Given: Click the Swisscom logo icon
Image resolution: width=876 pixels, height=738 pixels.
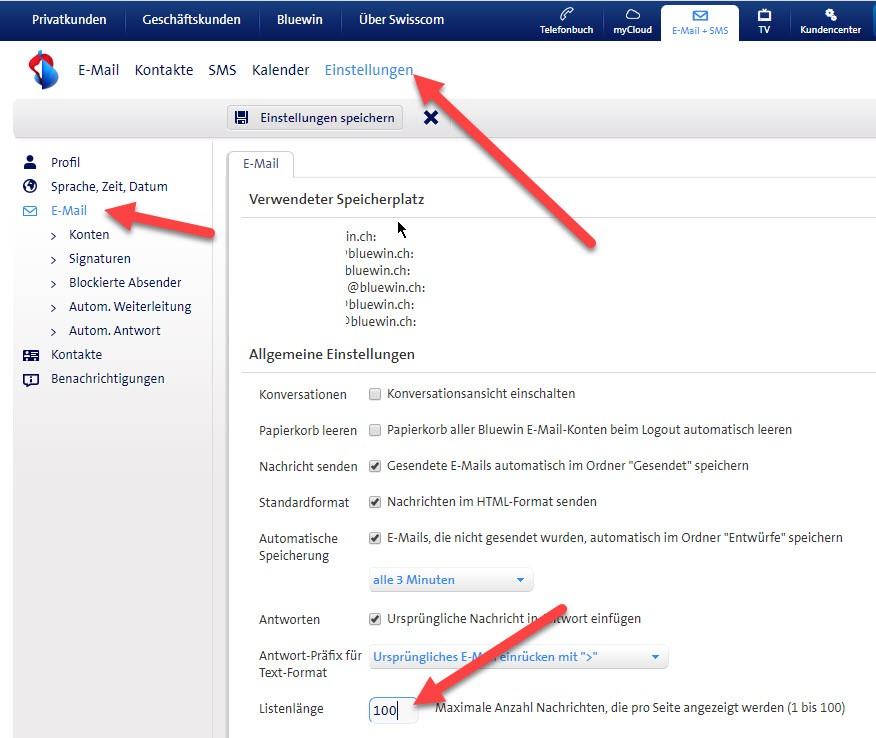Looking at the screenshot, I should [44, 70].
